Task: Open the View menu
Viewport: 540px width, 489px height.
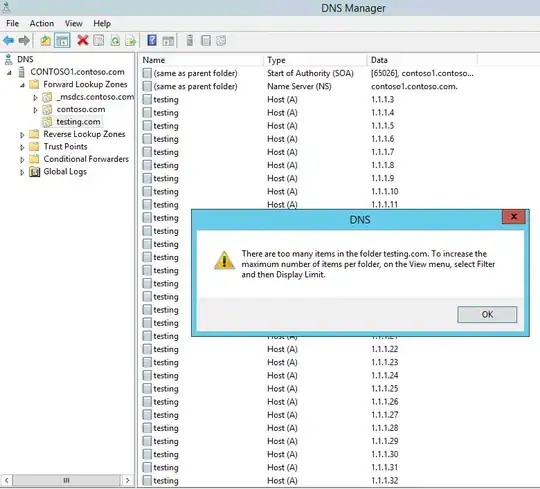Action: pos(74,23)
